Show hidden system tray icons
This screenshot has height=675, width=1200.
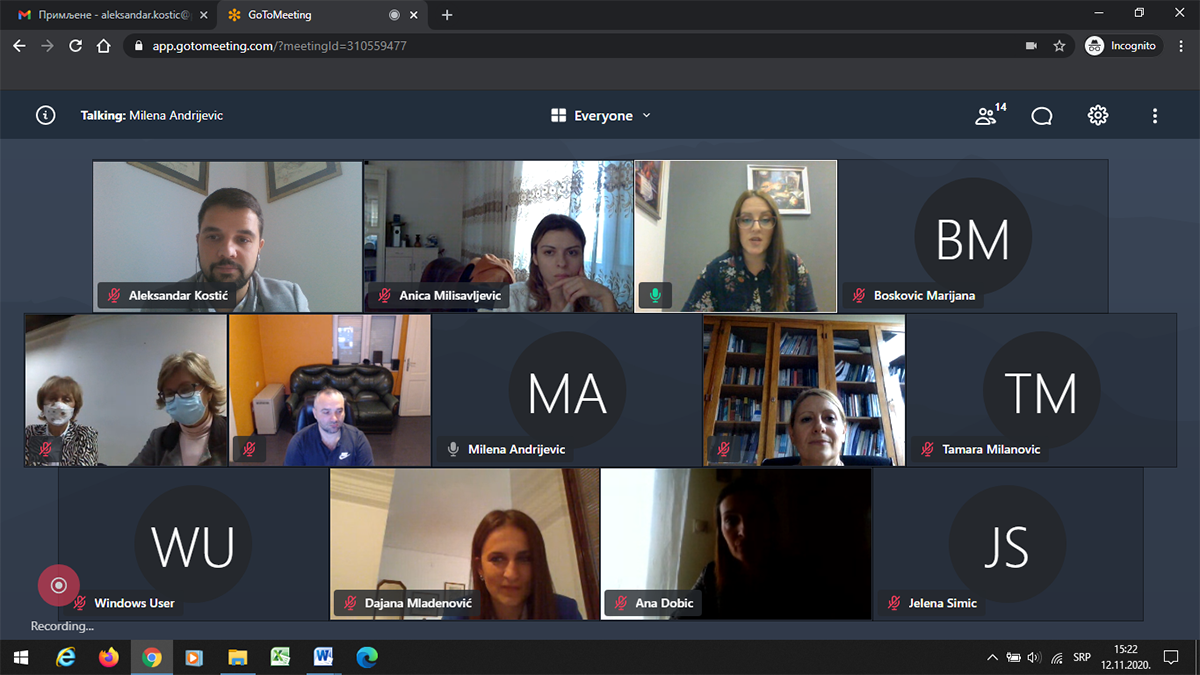coord(992,657)
